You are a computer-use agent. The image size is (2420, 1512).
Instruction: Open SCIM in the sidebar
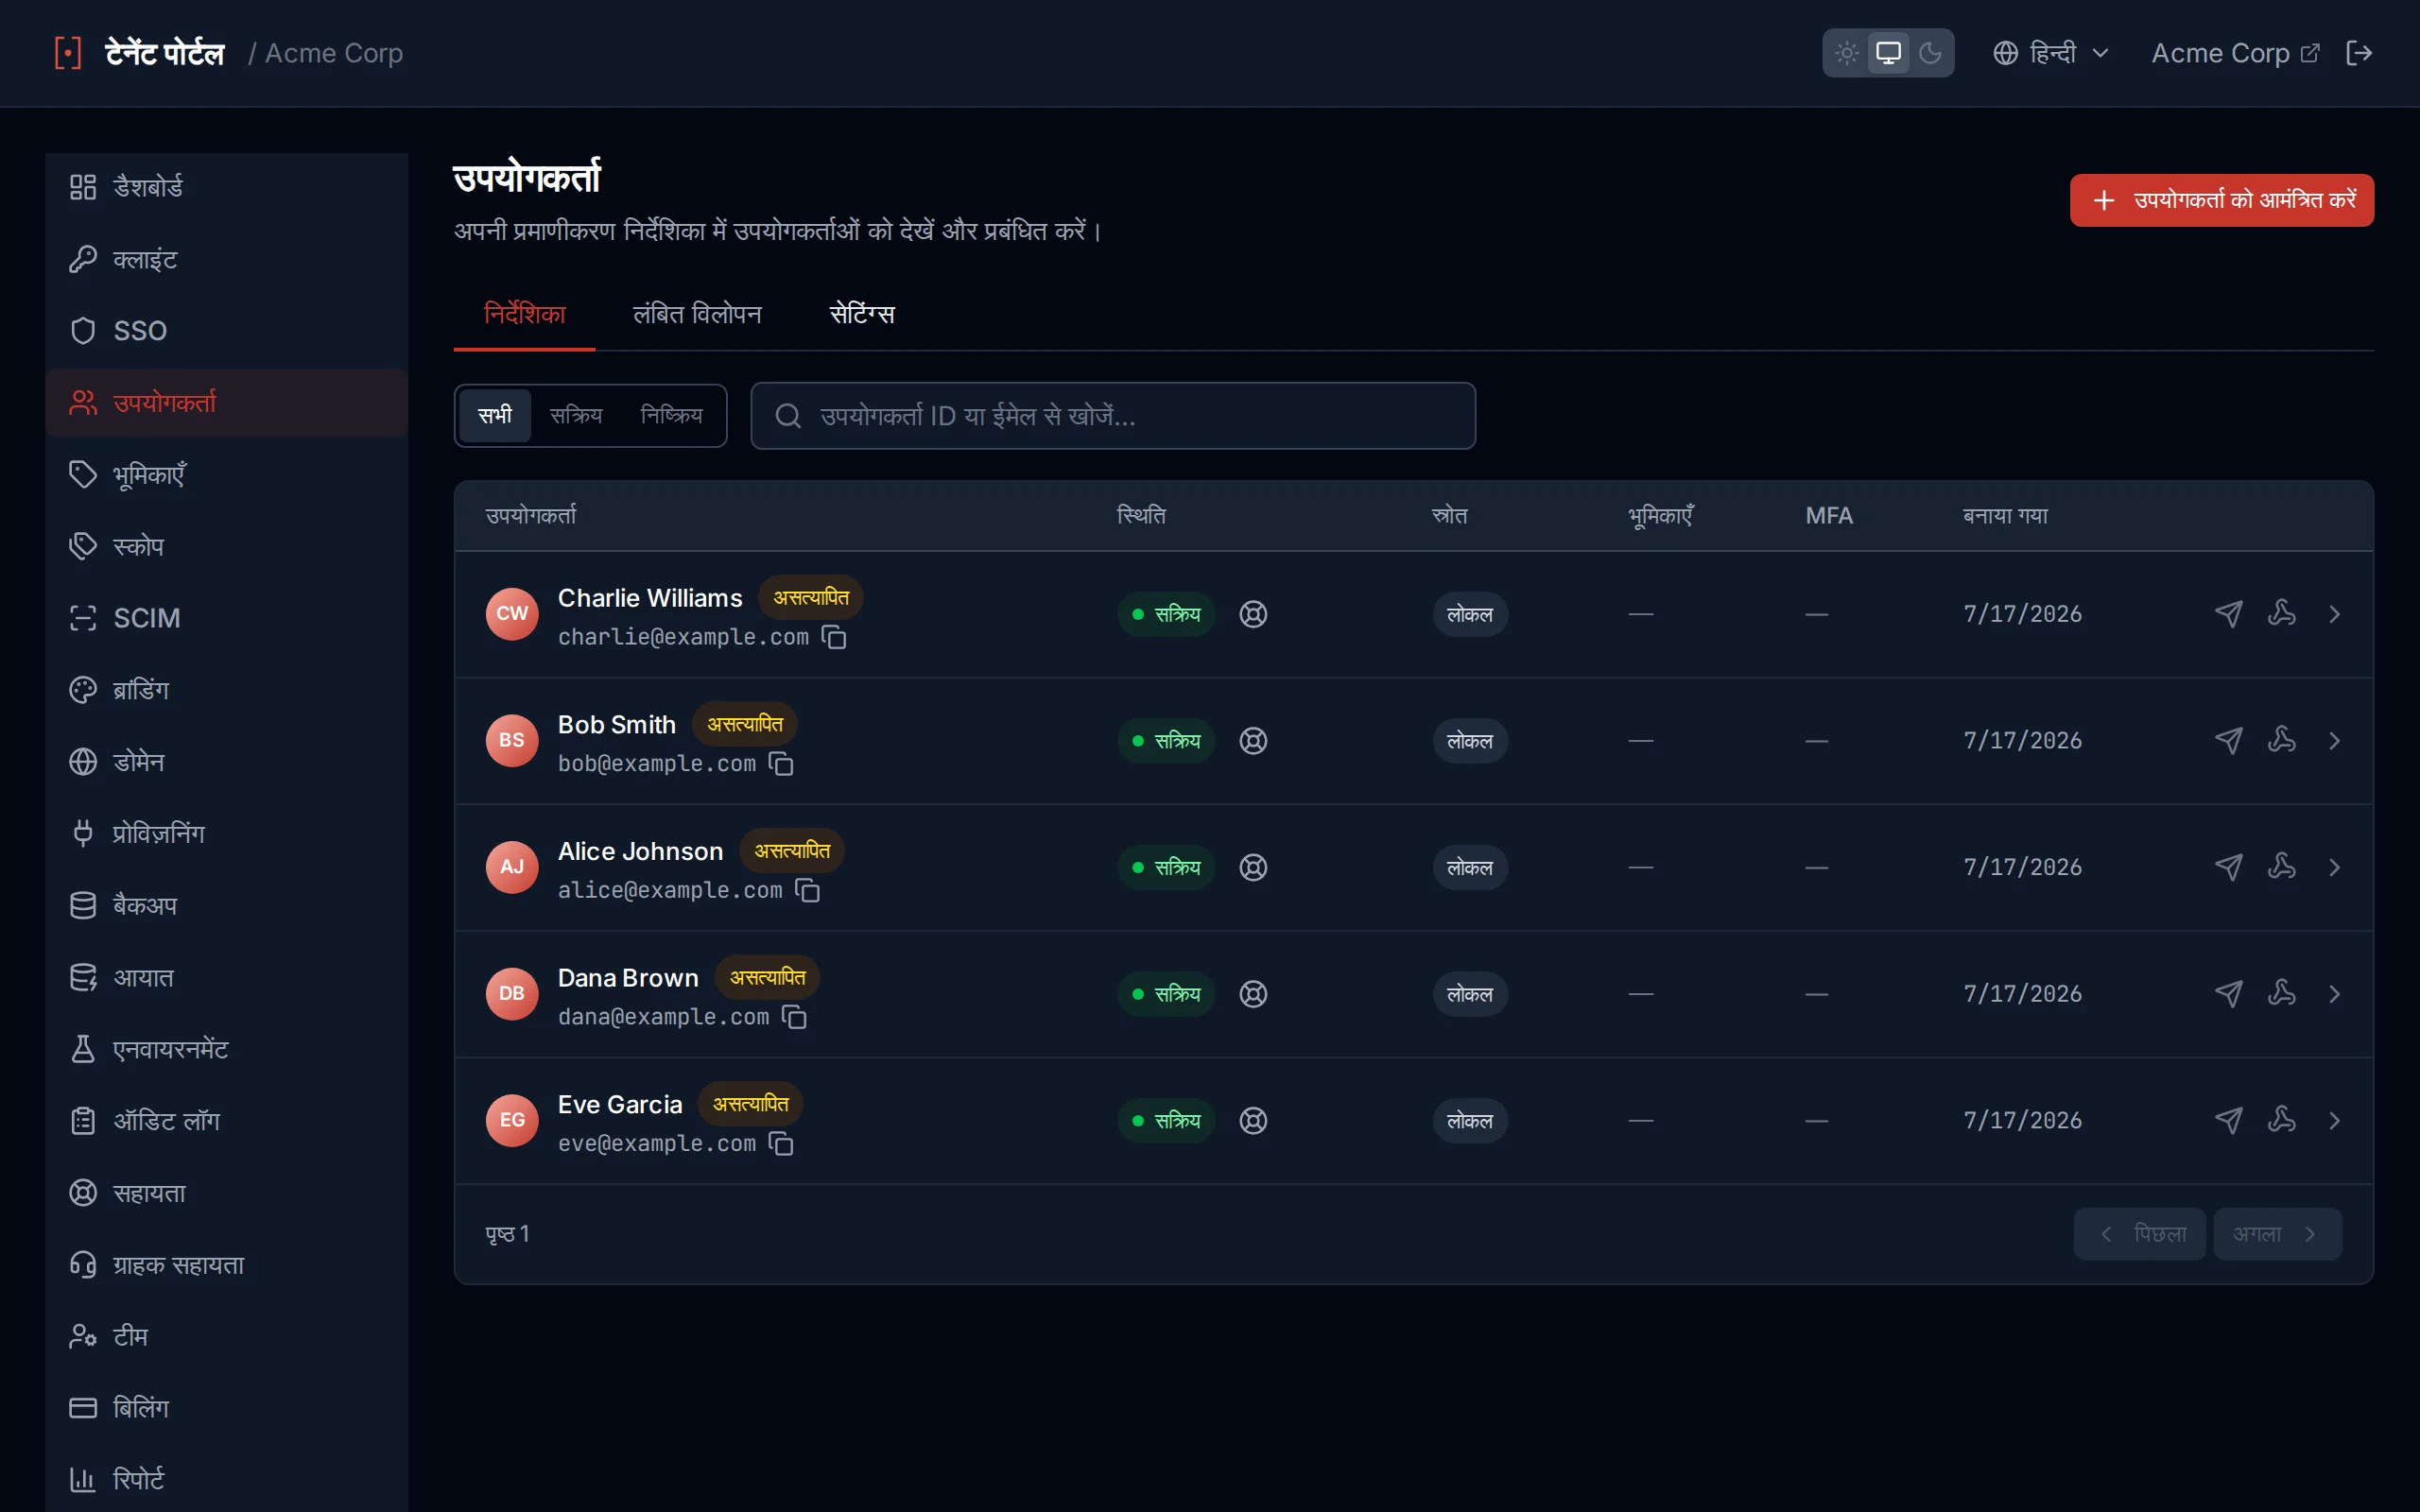[226, 618]
